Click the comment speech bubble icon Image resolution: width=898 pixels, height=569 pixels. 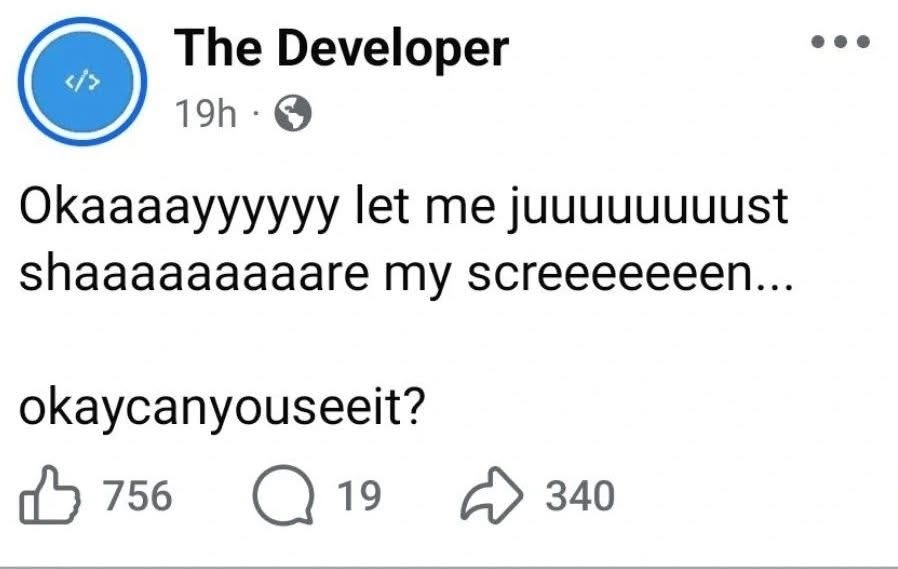[285, 496]
